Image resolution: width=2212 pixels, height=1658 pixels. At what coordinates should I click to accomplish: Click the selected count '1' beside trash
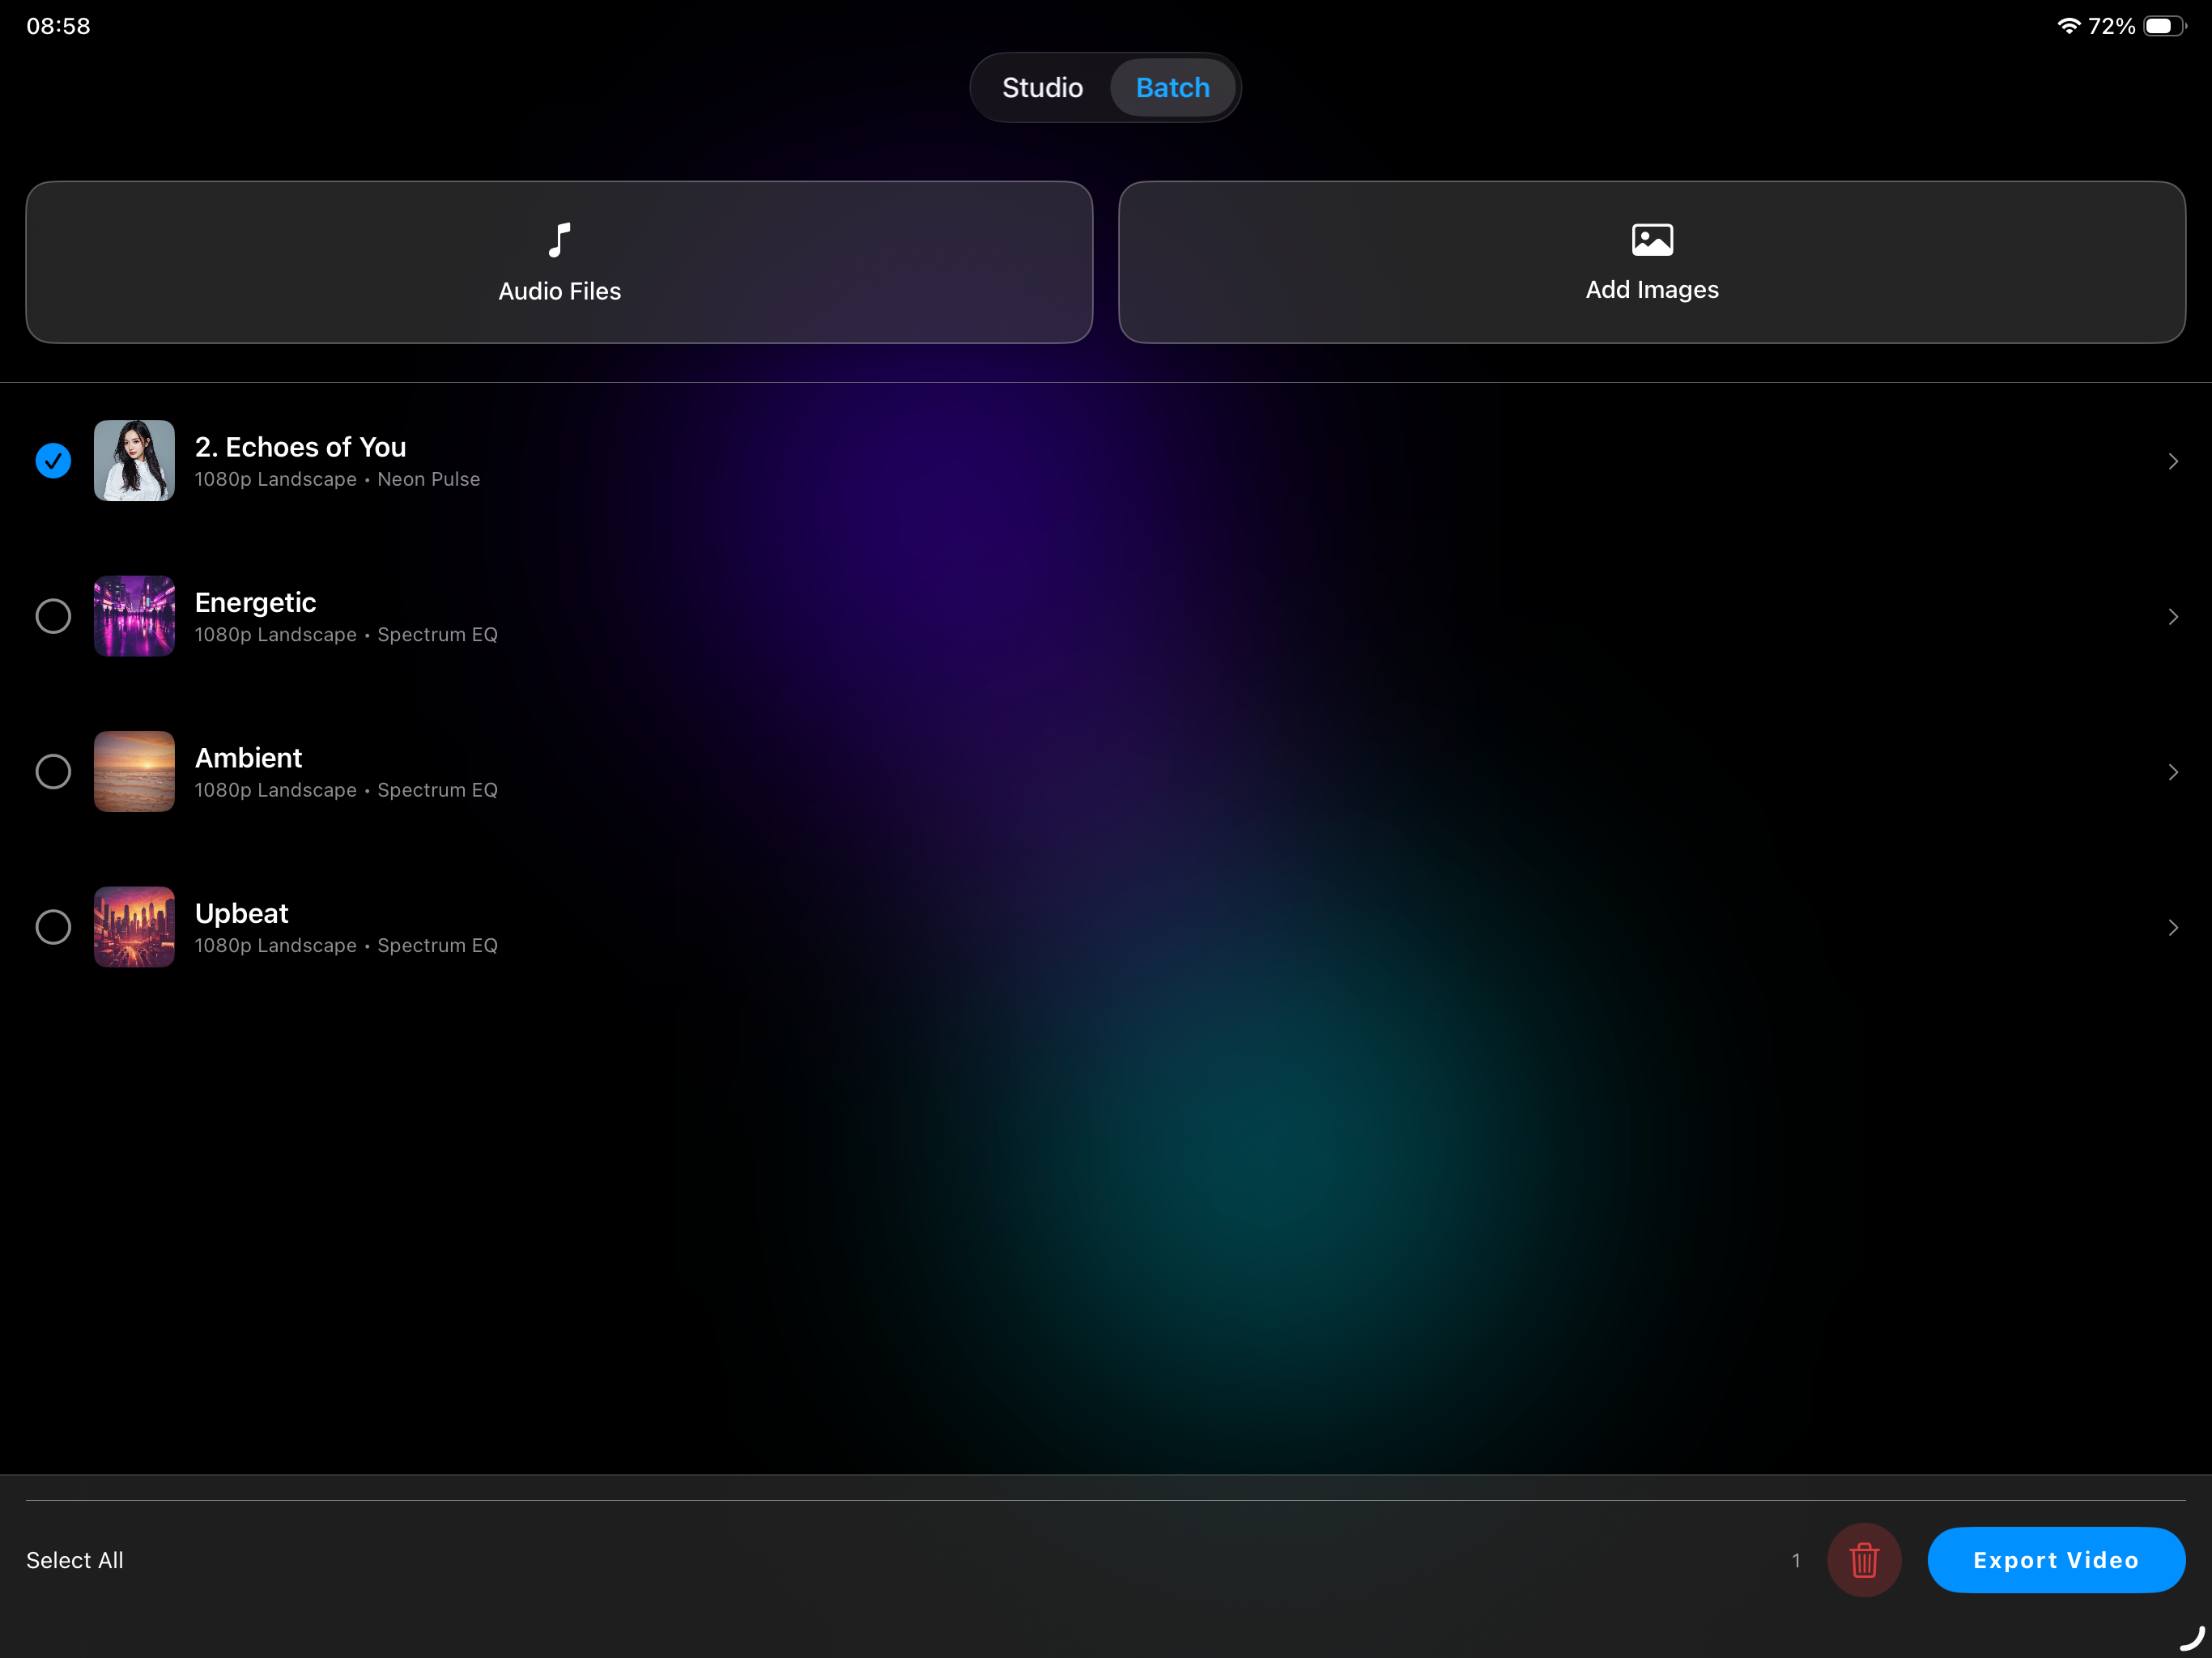coord(1796,1560)
